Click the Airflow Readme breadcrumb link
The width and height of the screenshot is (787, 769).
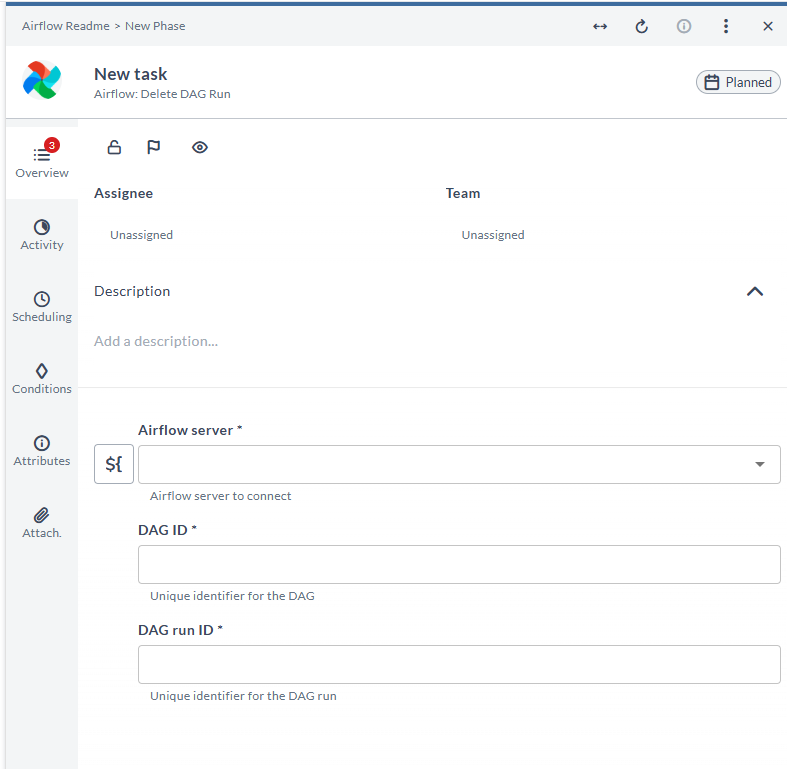(x=65, y=26)
